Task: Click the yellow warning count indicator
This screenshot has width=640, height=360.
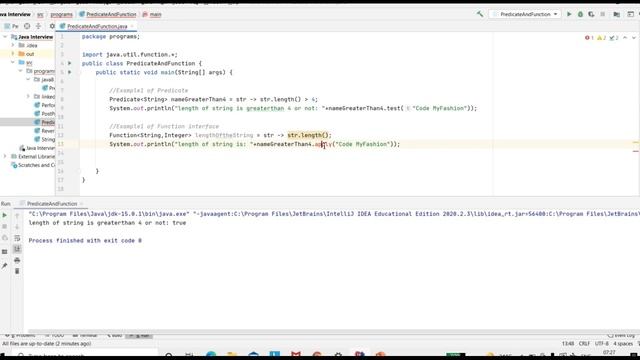Action: [601, 38]
